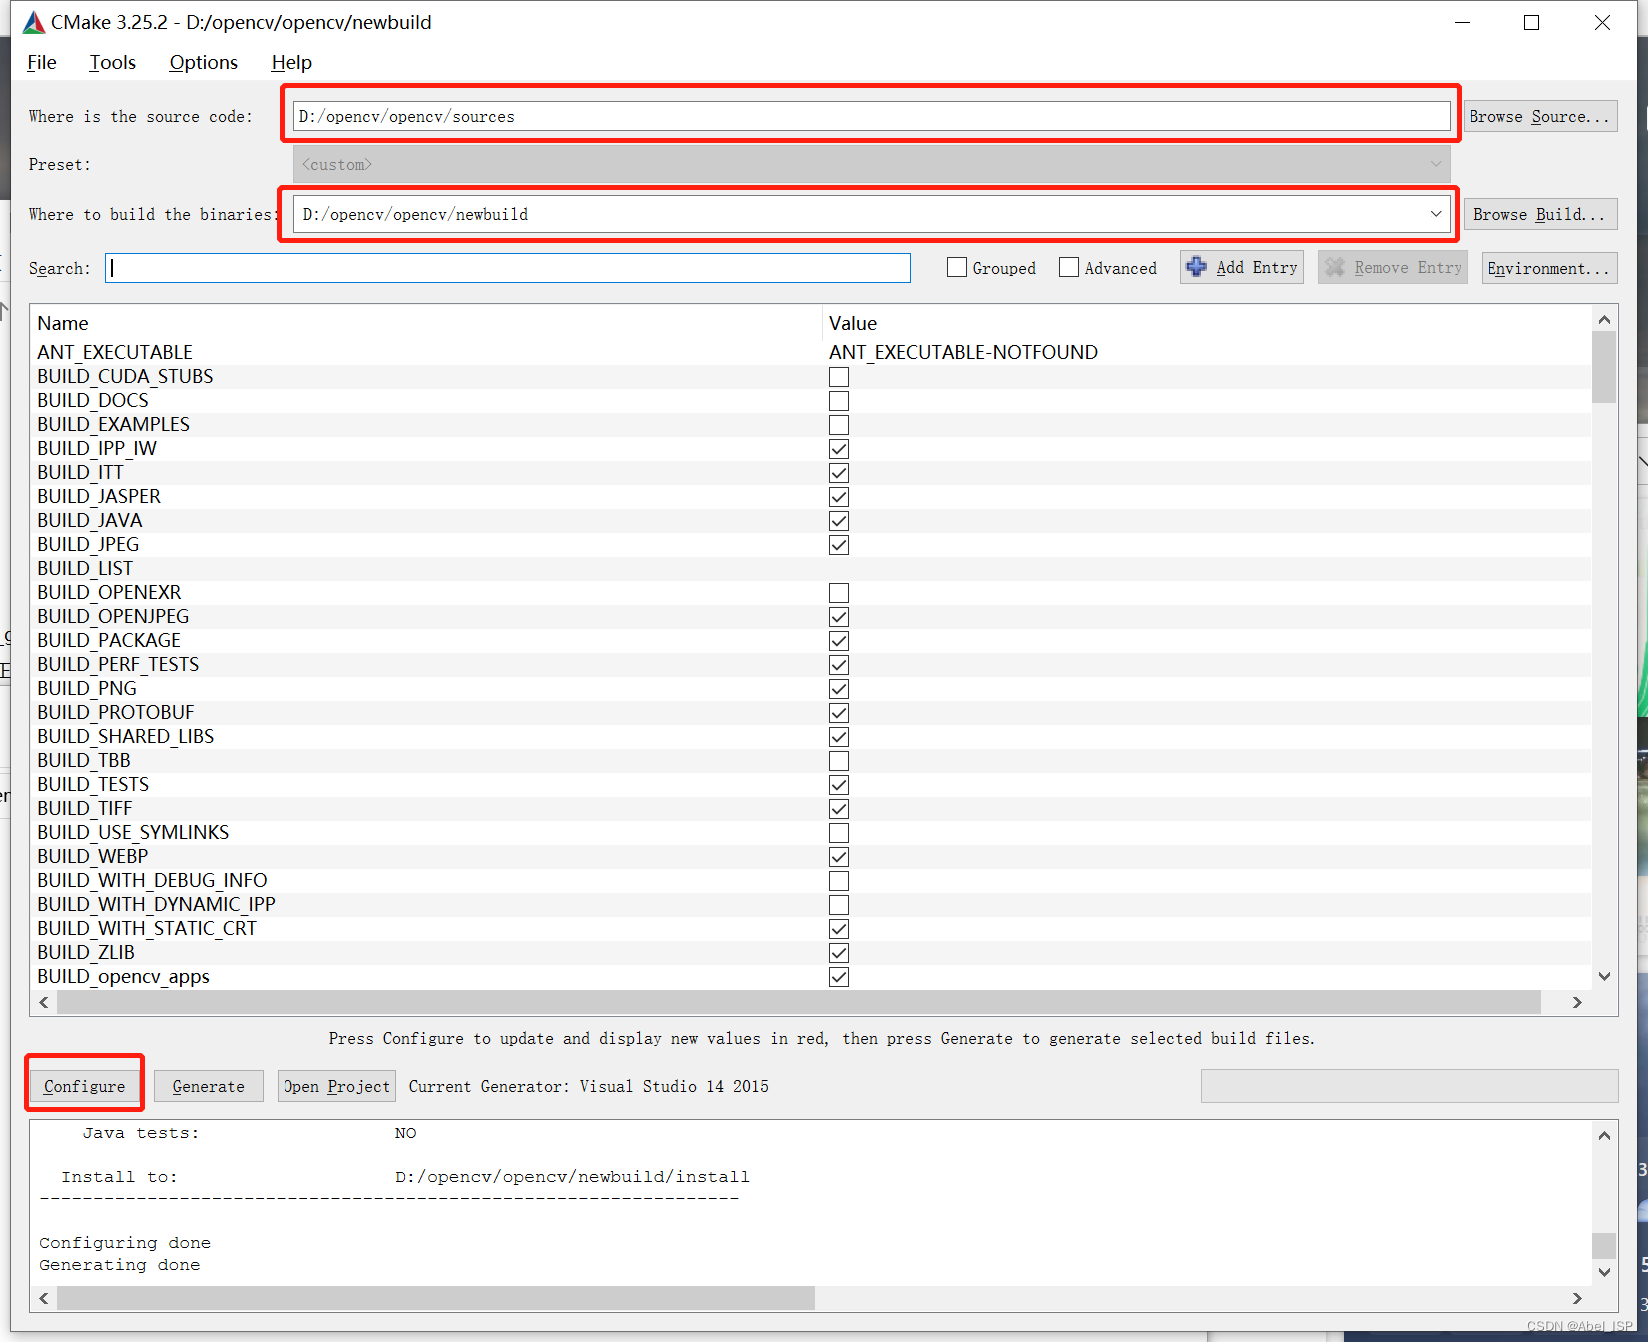This screenshot has height=1342, width=1648.
Task: Click the Generate button
Action: (208, 1086)
